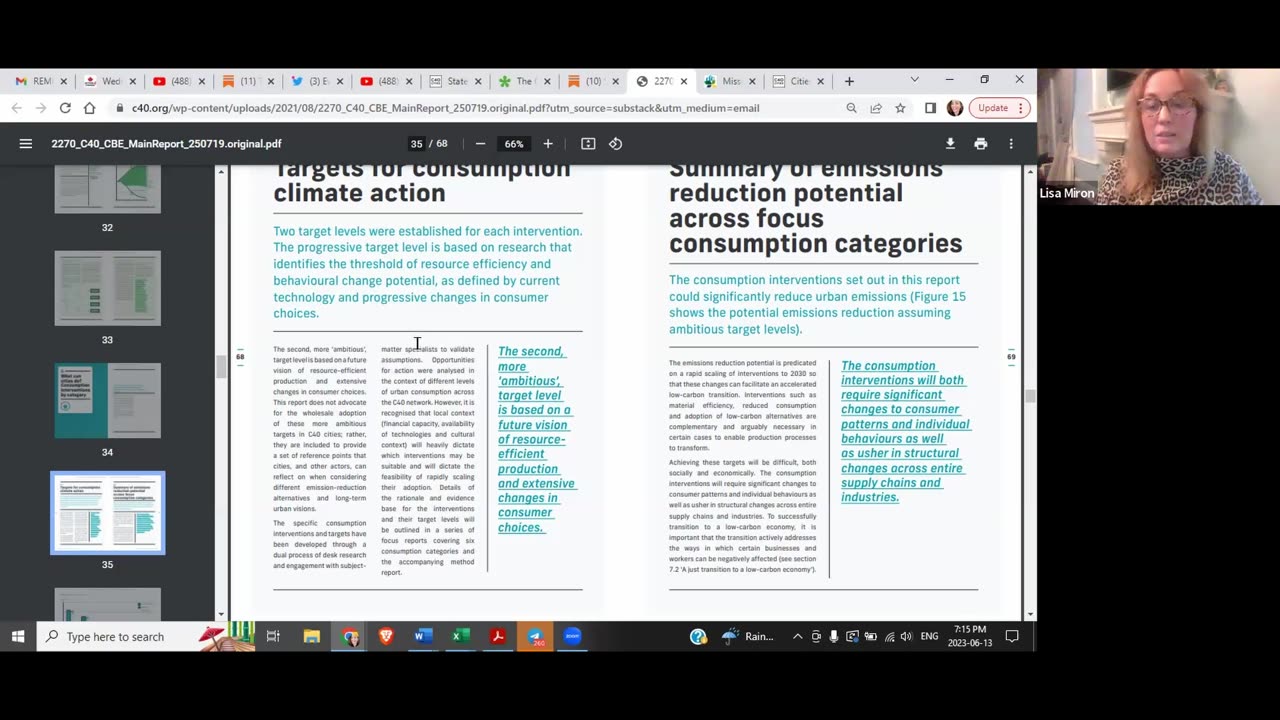Click the thumbnail sidebar scrollbar

pyautogui.click(x=221, y=366)
